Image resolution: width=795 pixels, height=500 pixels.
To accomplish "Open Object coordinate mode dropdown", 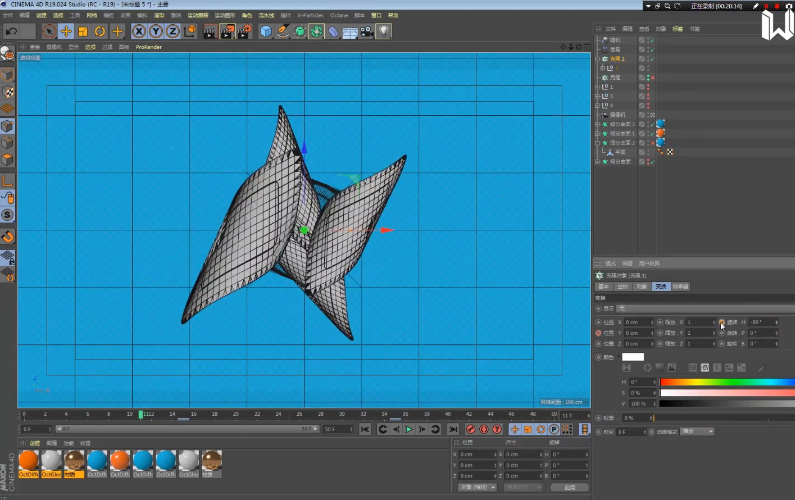I will click(477, 487).
